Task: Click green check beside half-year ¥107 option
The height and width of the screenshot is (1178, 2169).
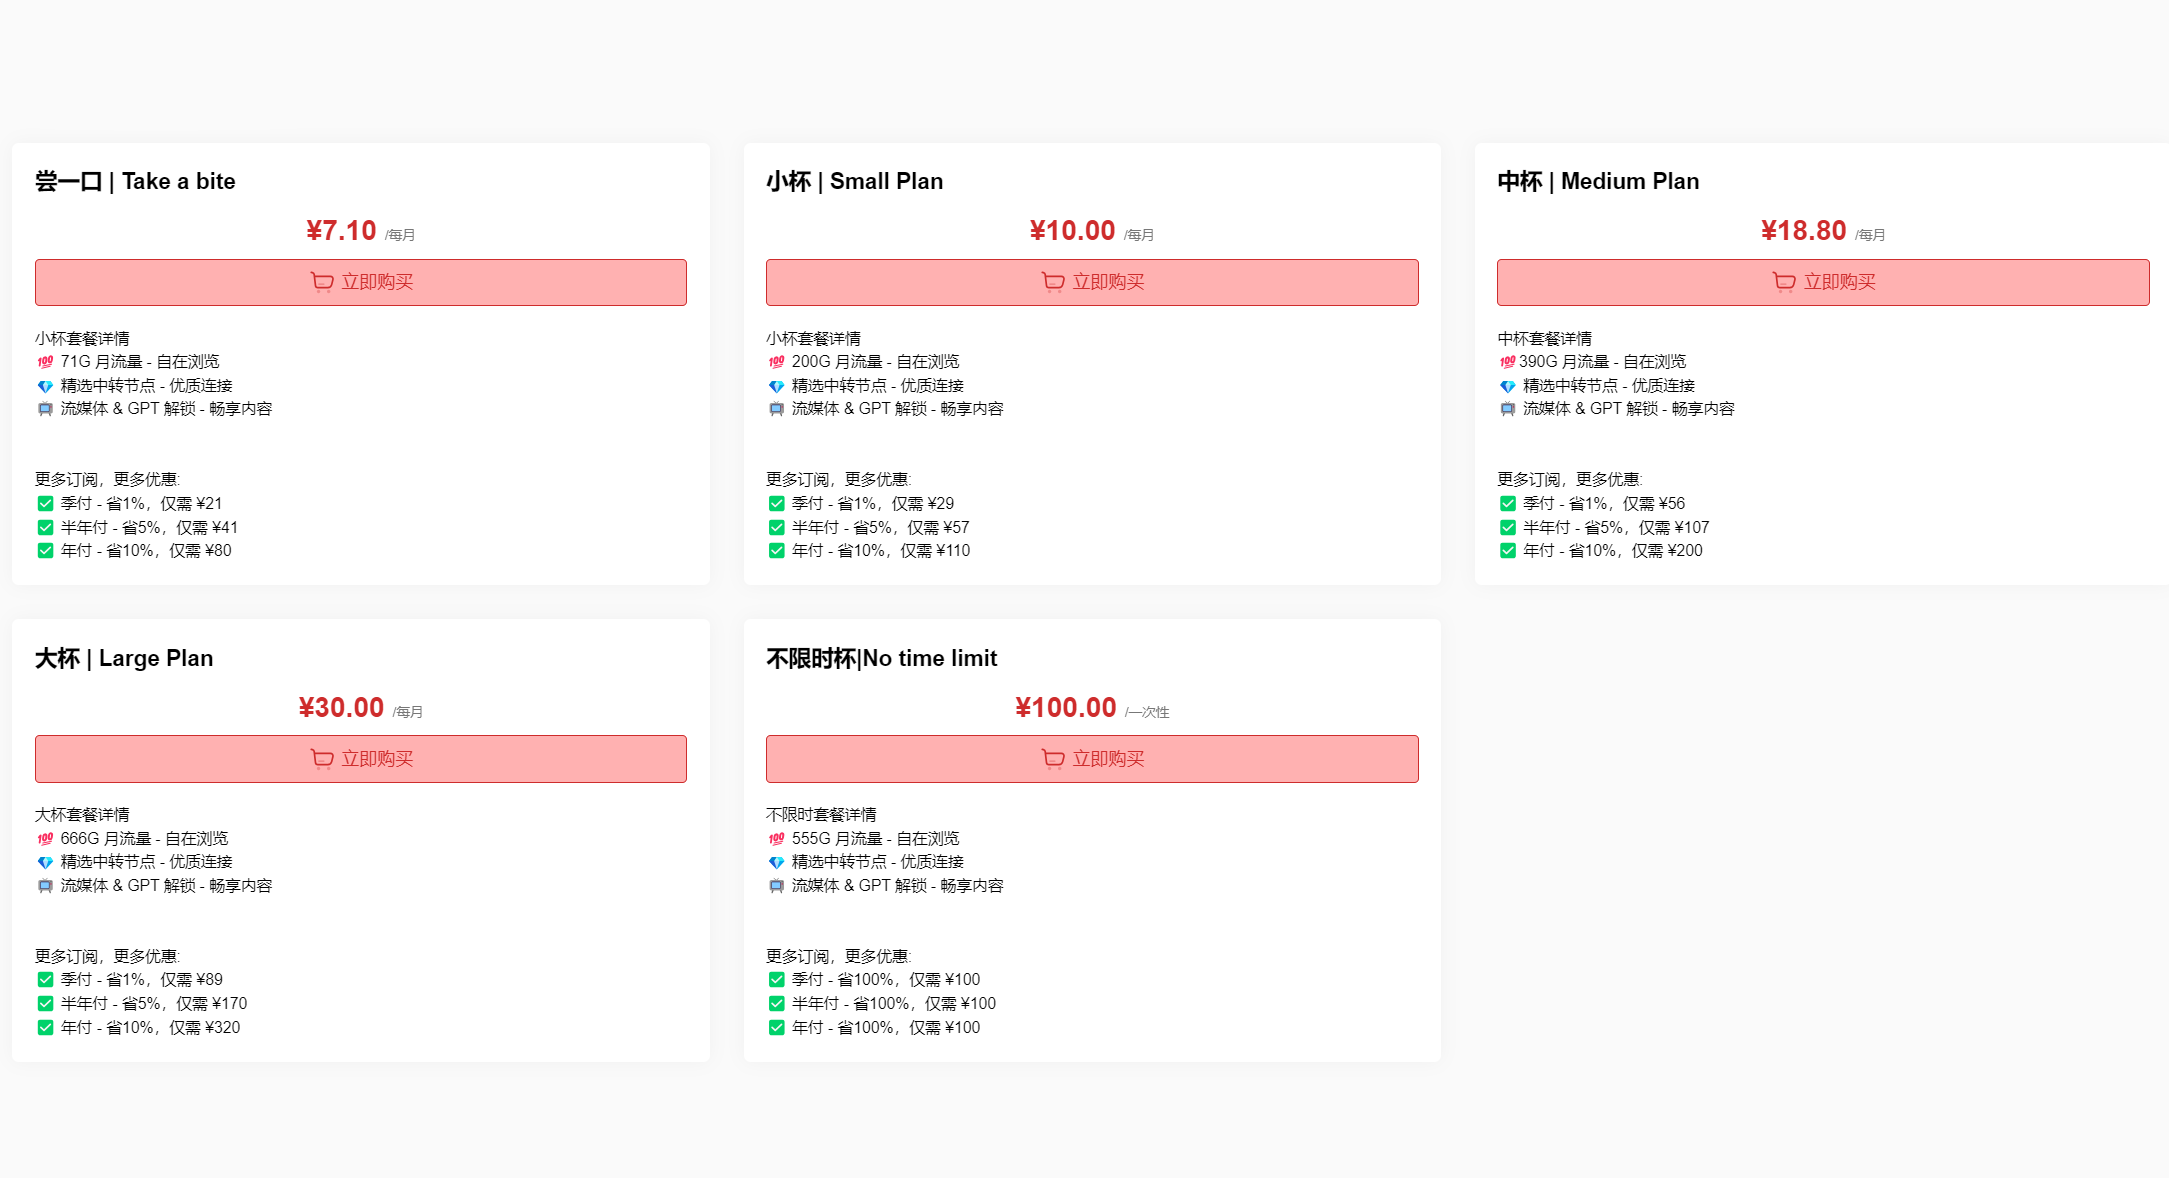Action: (1507, 528)
